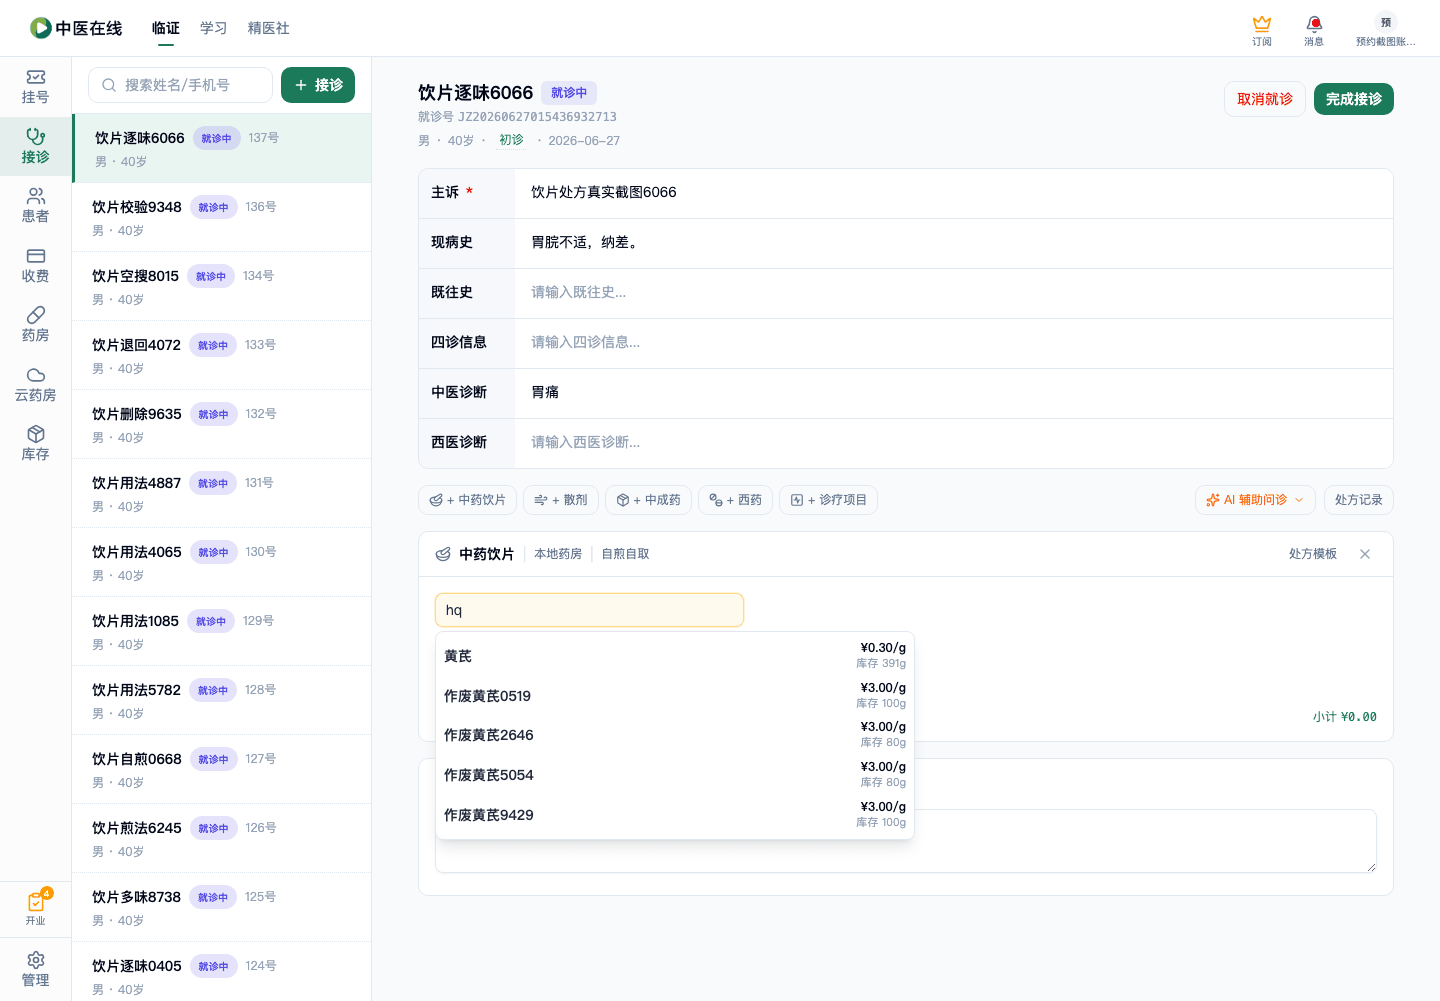This screenshot has width=1440, height=1001.
Task: Add a 散剂 prescription
Action: pyautogui.click(x=561, y=500)
